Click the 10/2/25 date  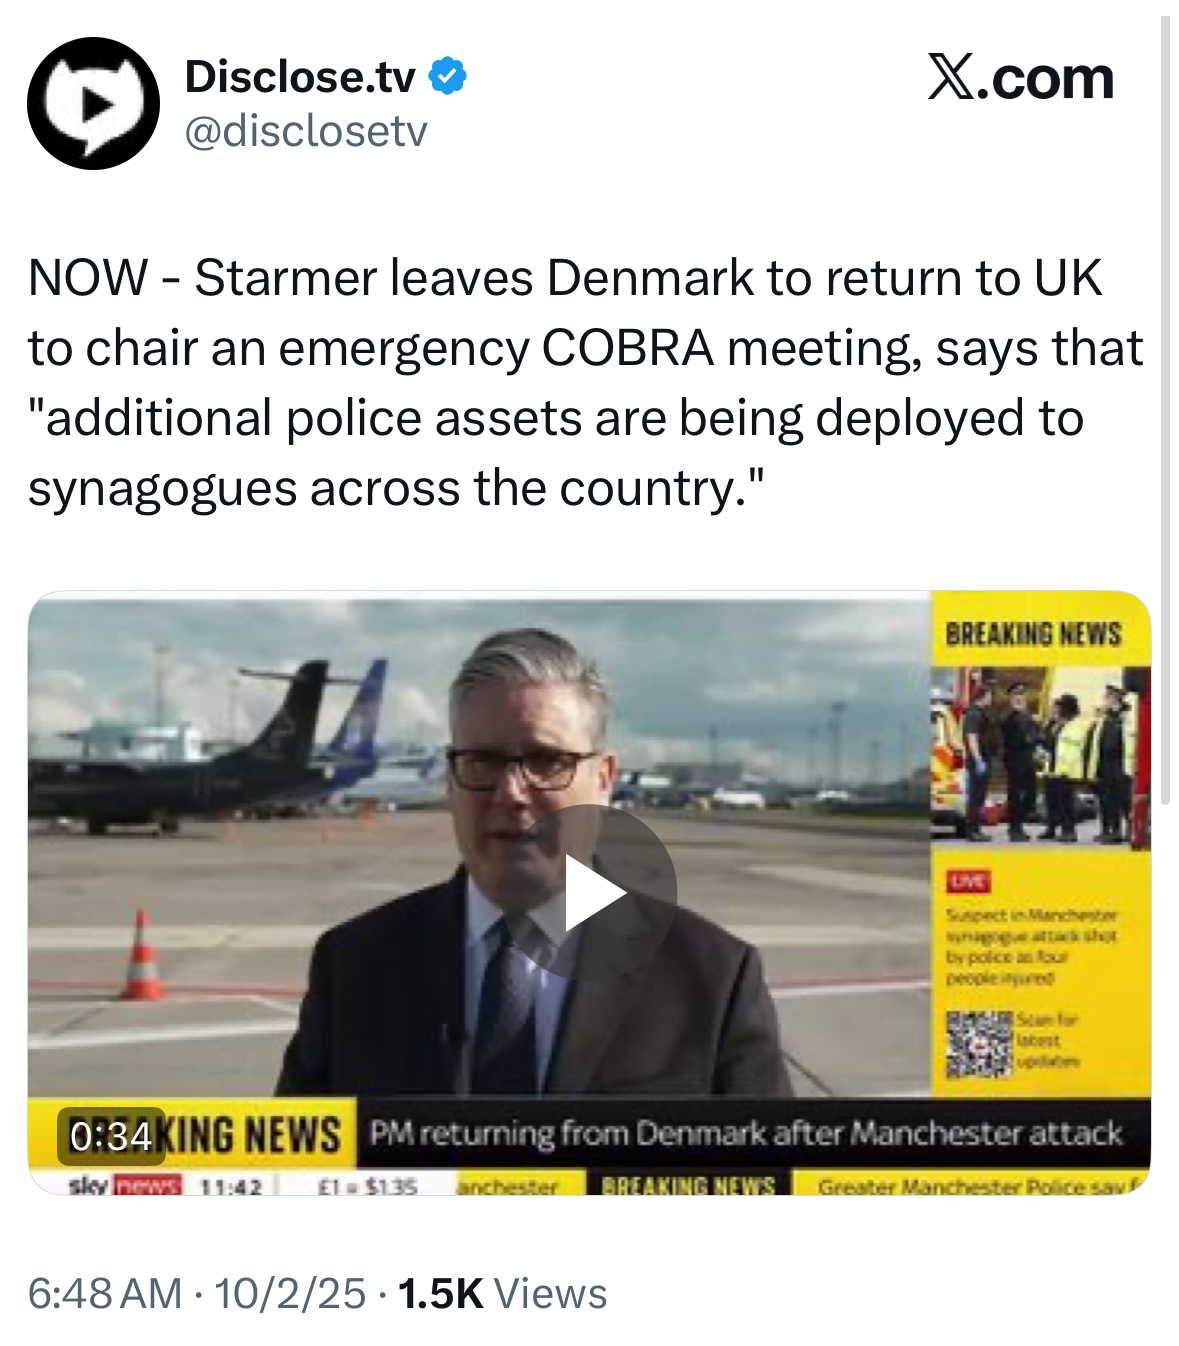point(290,1293)
